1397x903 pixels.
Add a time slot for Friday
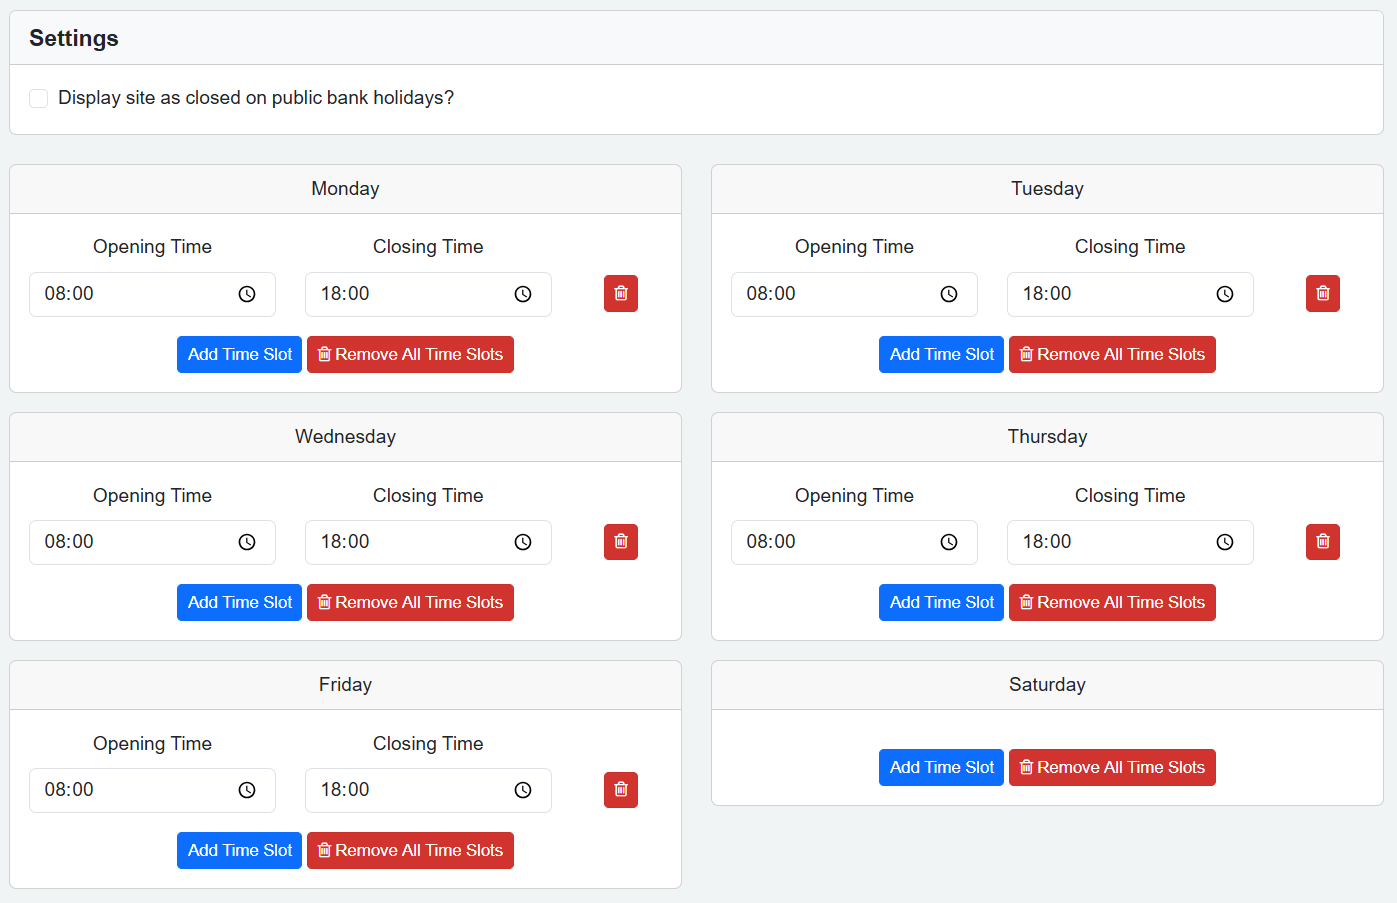point(239,851)
